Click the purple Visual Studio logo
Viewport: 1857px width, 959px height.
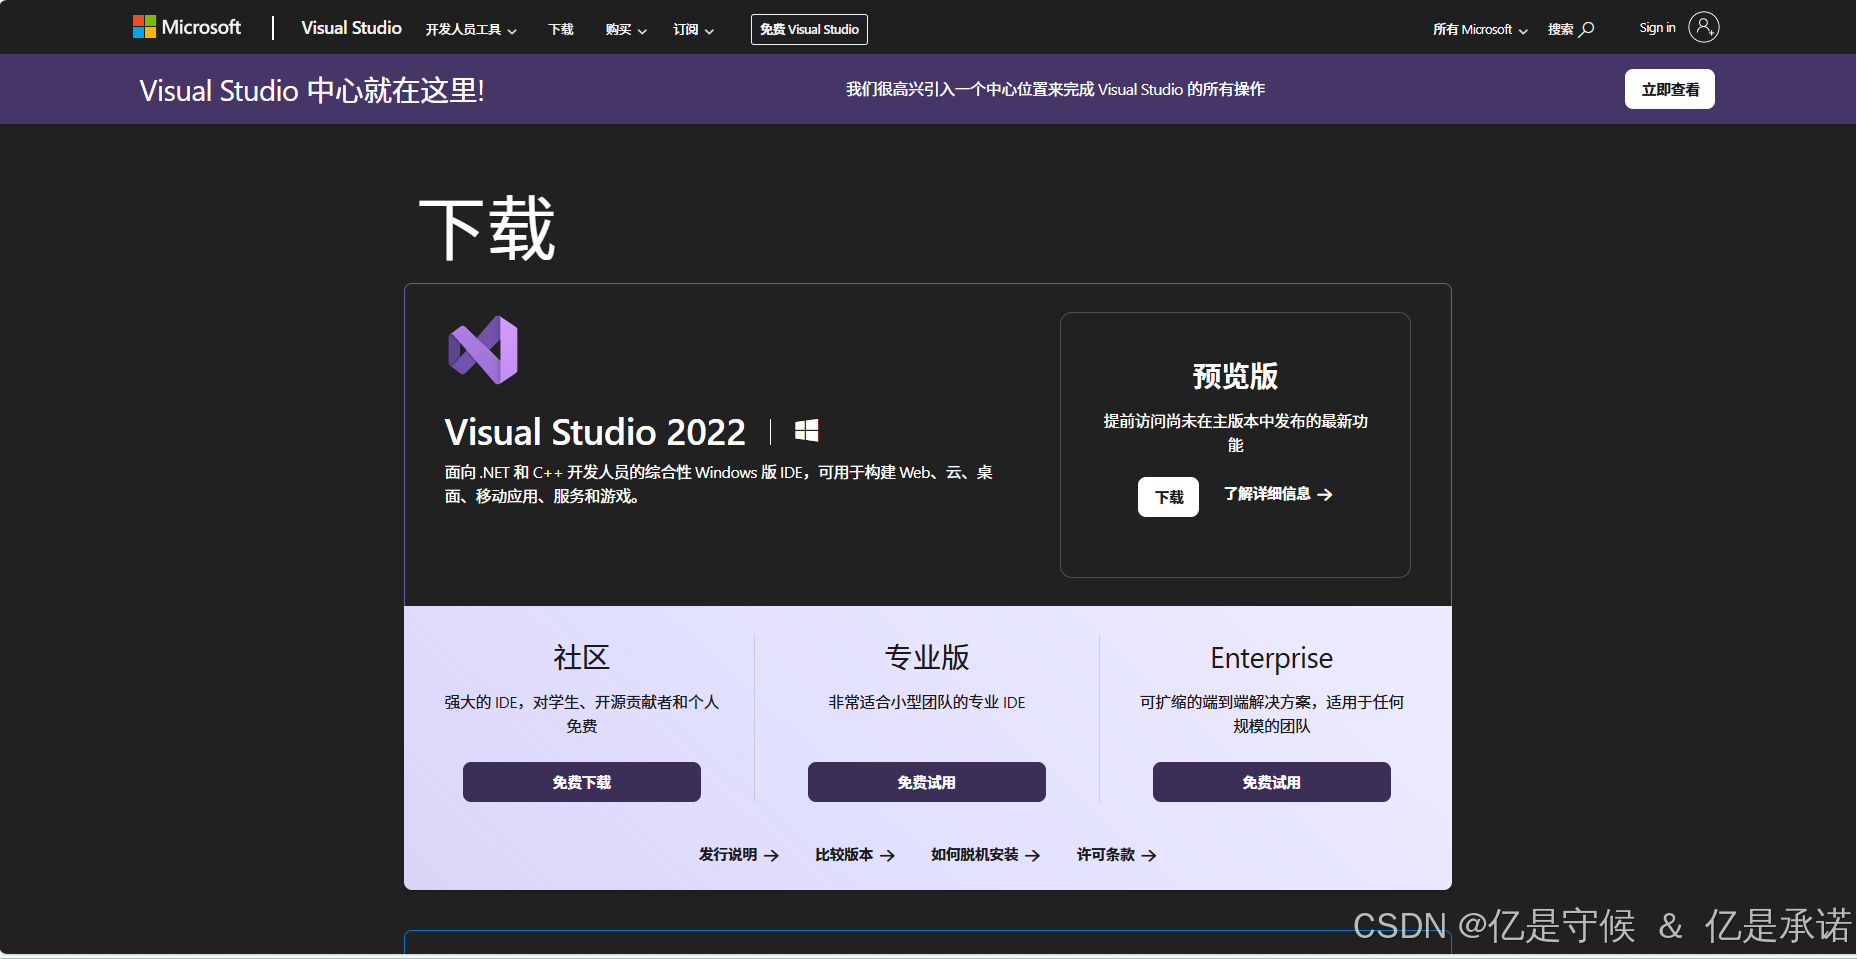pyautogui.click(x=483, y=350)
